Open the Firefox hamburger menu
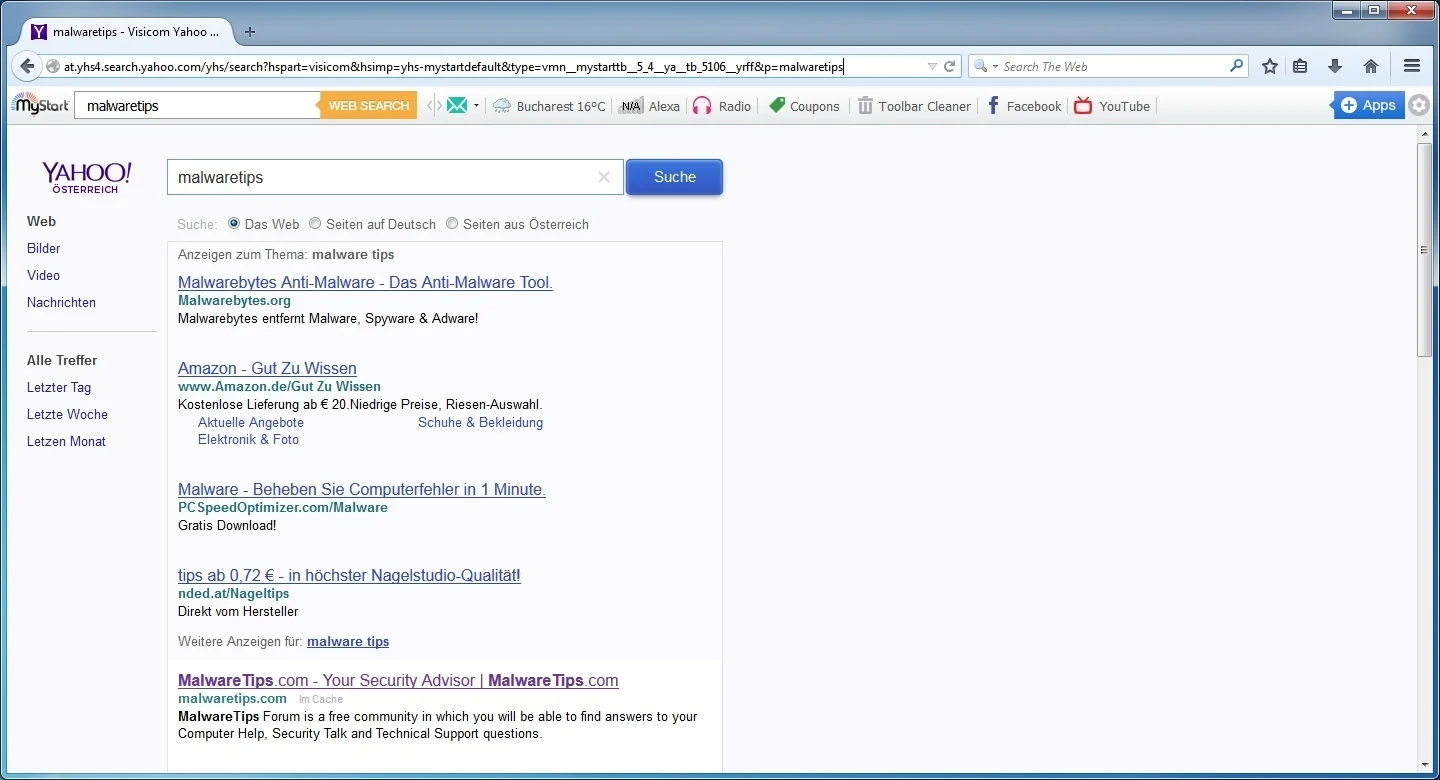Screen dimensions: 1440x780 click(x=1412, y=66)
